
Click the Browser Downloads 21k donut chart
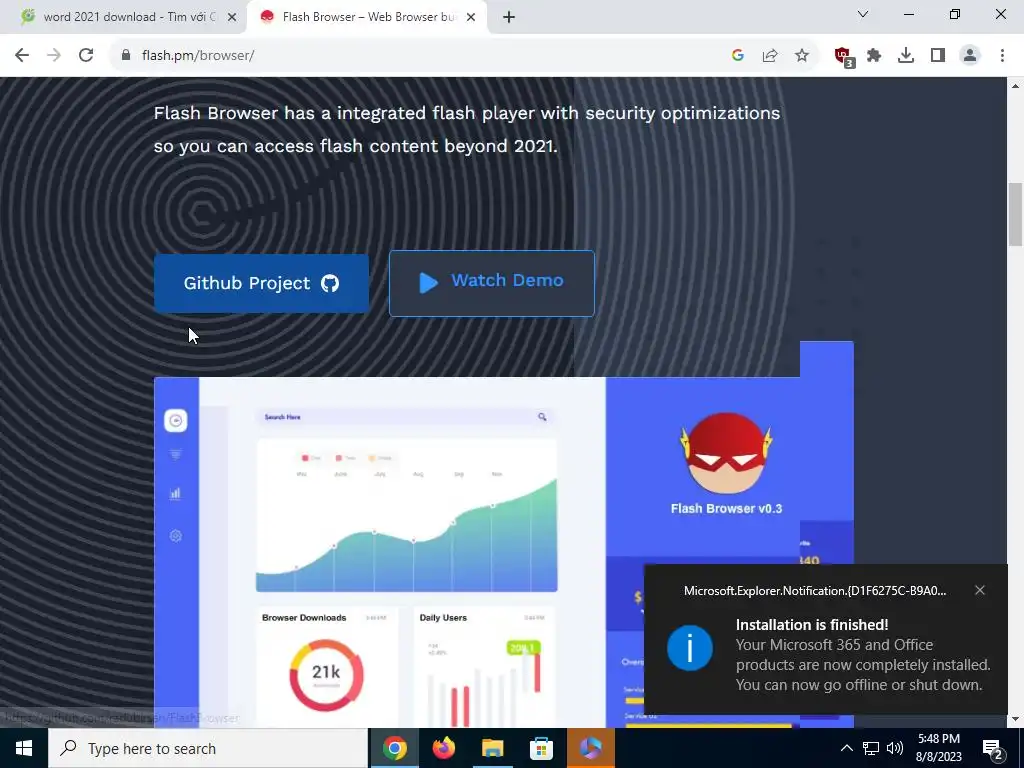pos(326,675)
